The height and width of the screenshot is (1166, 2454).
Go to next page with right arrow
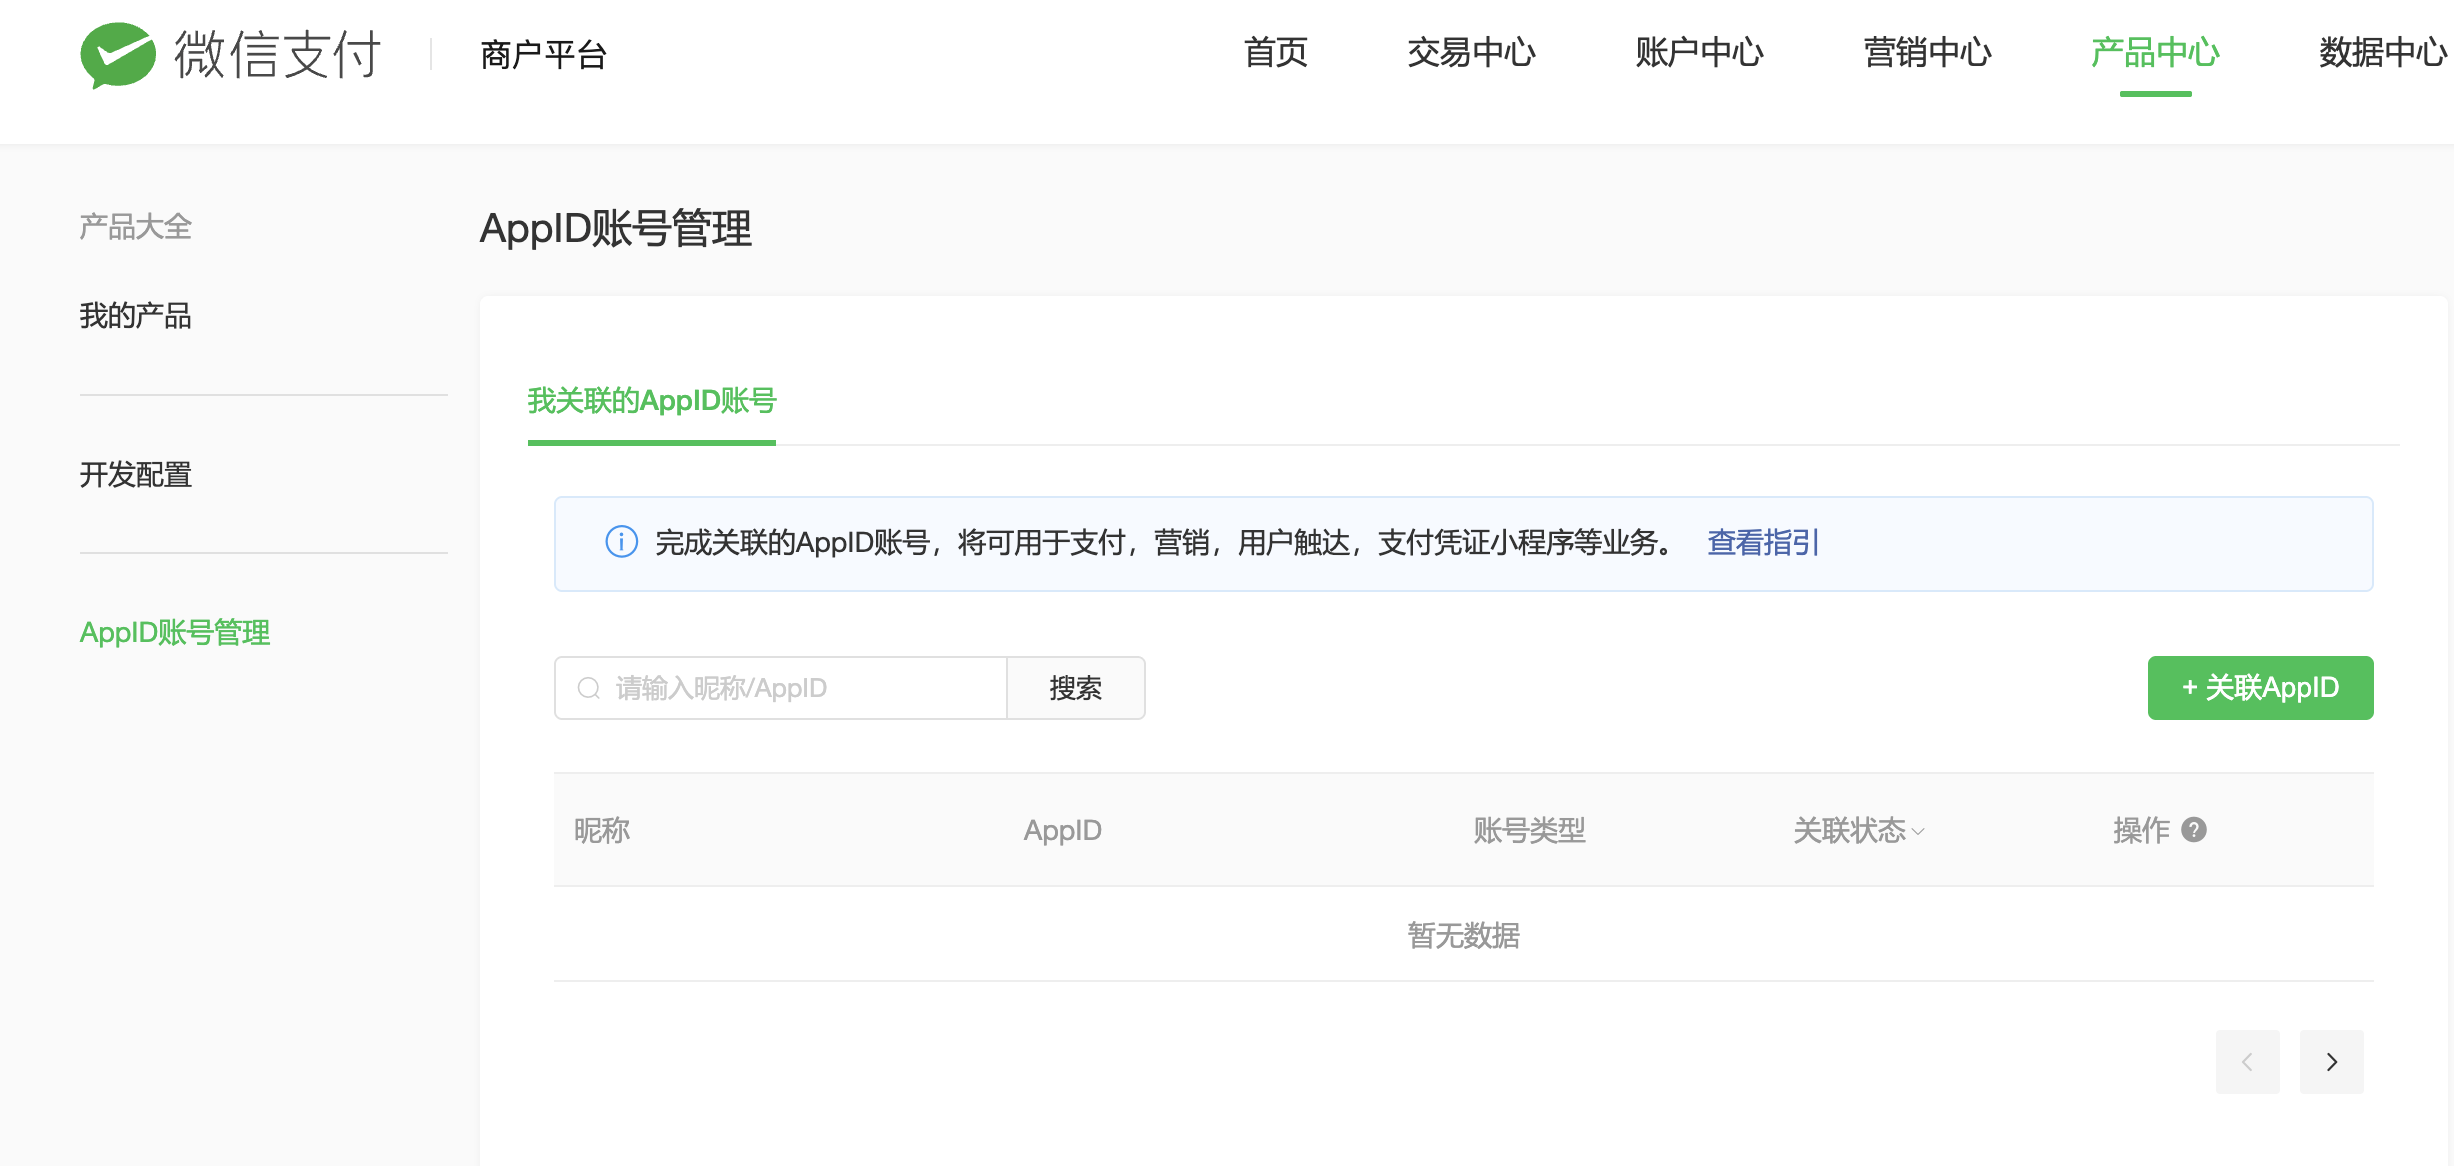tap(2331, 1062)
